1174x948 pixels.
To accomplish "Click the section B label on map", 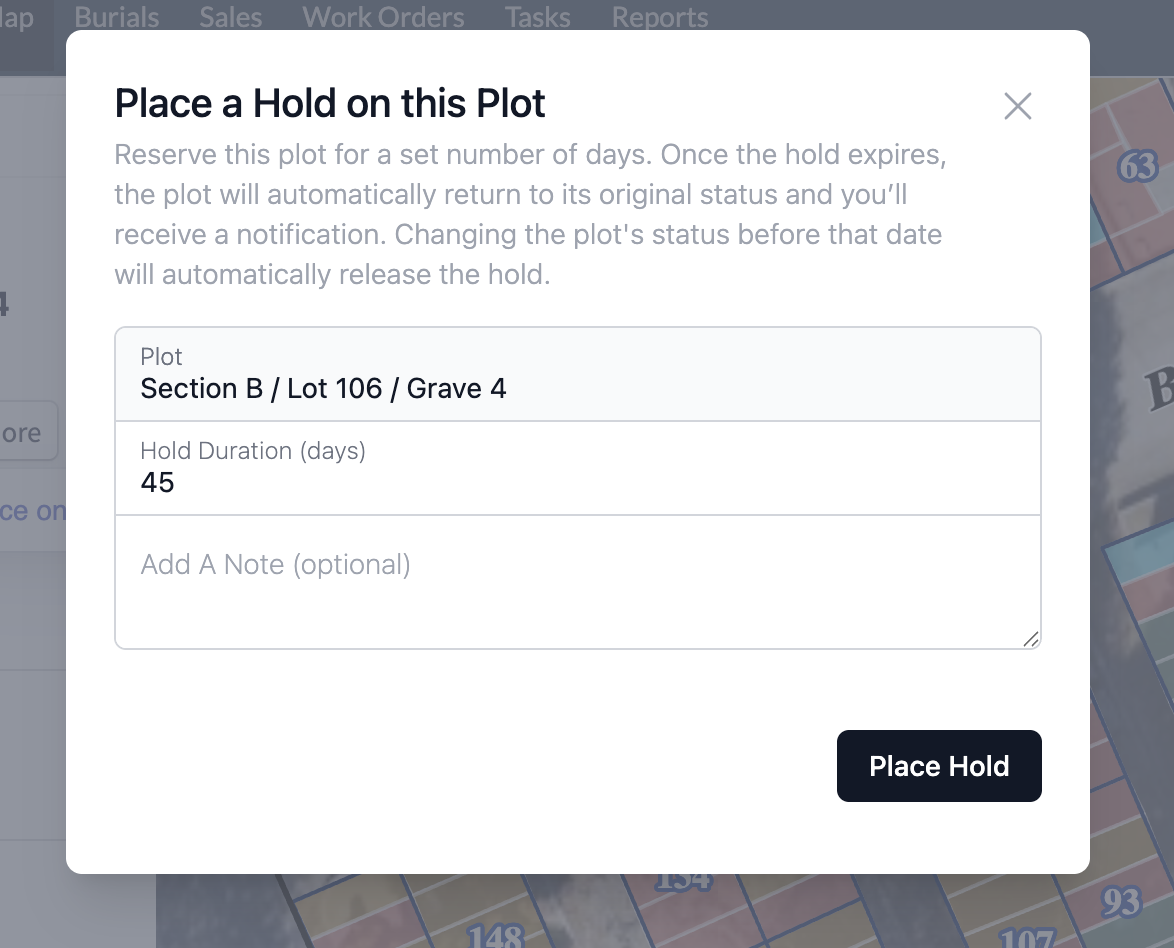I will click(x=1158, y=388).
